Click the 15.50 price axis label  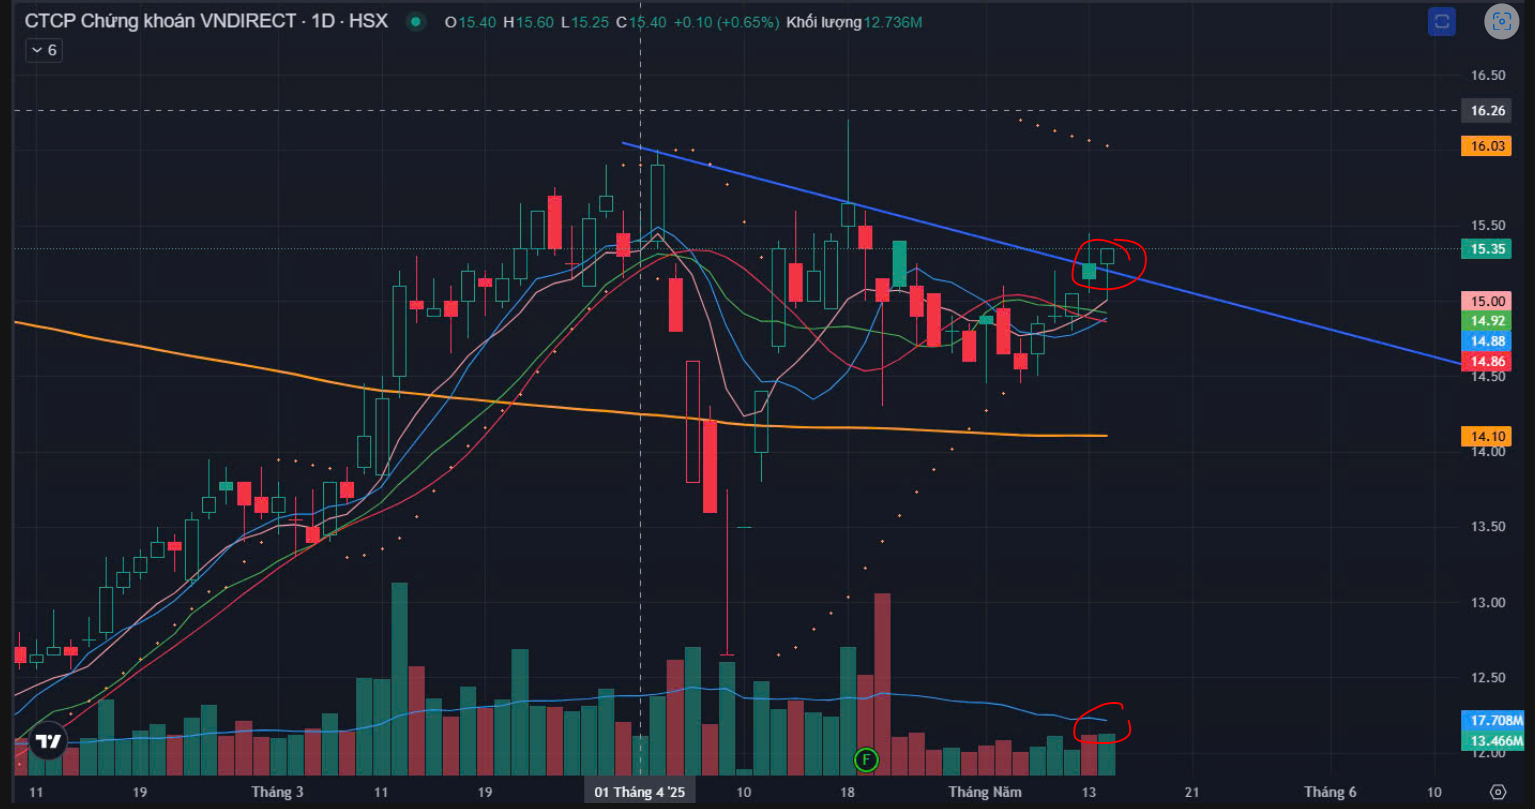coord(1488,226)
